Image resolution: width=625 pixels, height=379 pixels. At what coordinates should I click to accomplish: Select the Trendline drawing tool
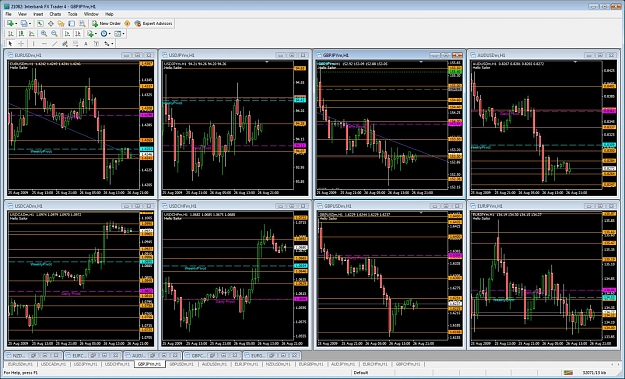(54, 44)
